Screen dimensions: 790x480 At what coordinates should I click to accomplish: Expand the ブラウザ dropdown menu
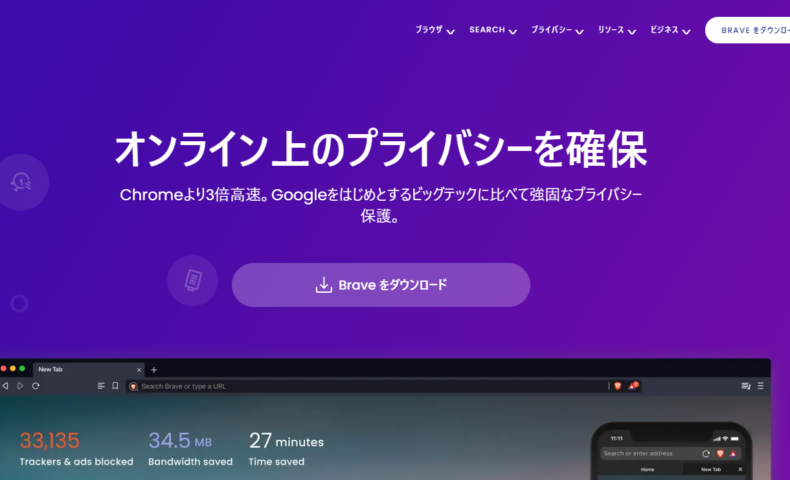(x=435, y=30)
